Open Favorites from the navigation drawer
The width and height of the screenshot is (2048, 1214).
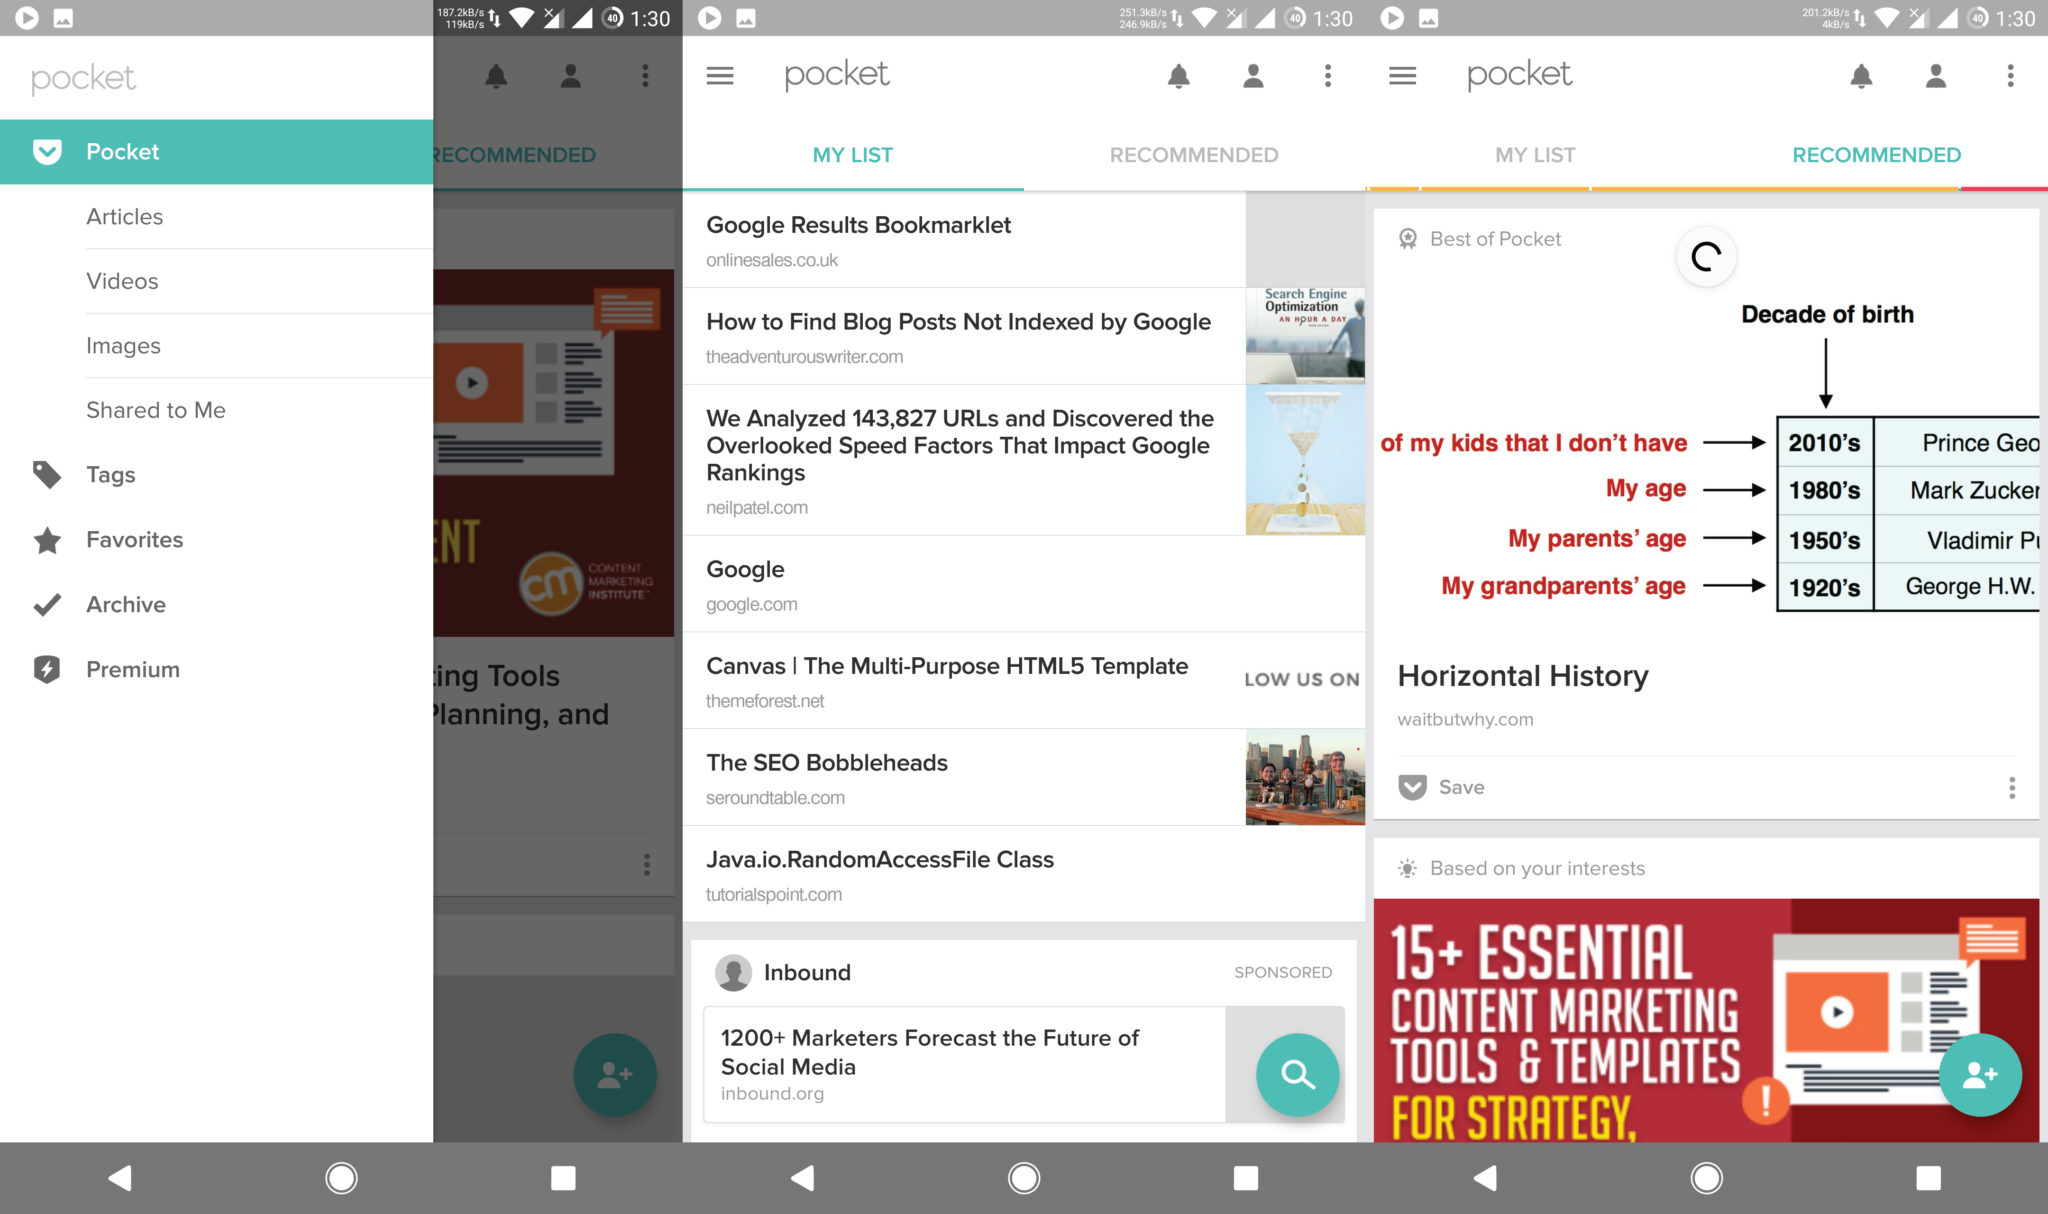pos(133,540)
